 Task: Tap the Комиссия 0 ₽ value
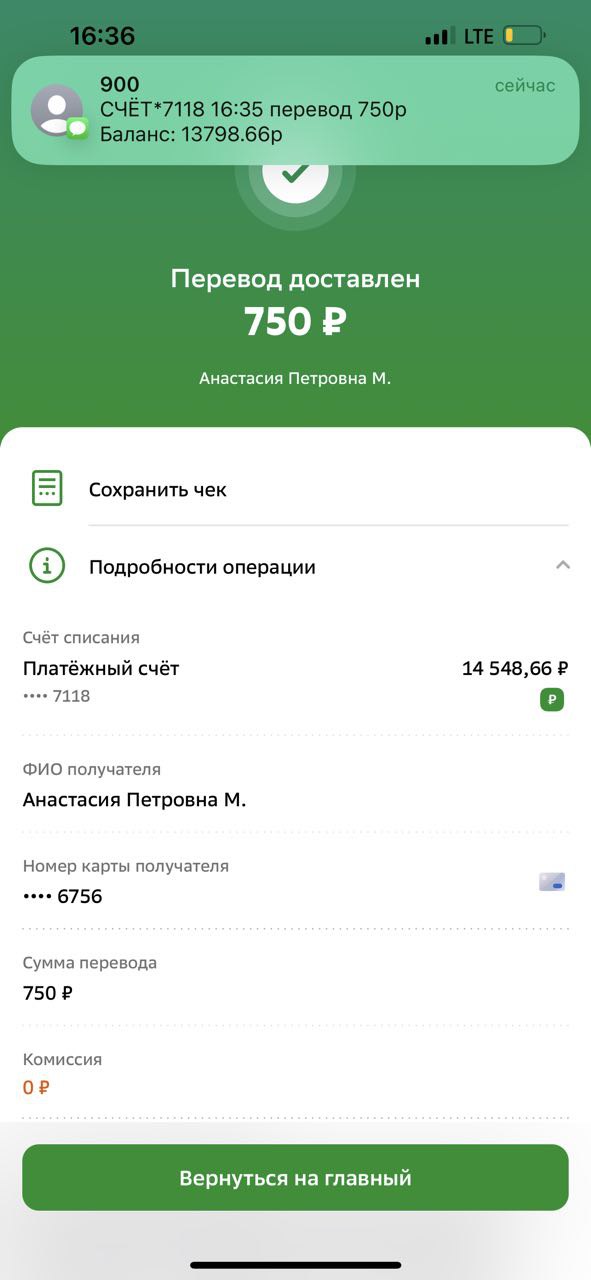(37, 1087)
